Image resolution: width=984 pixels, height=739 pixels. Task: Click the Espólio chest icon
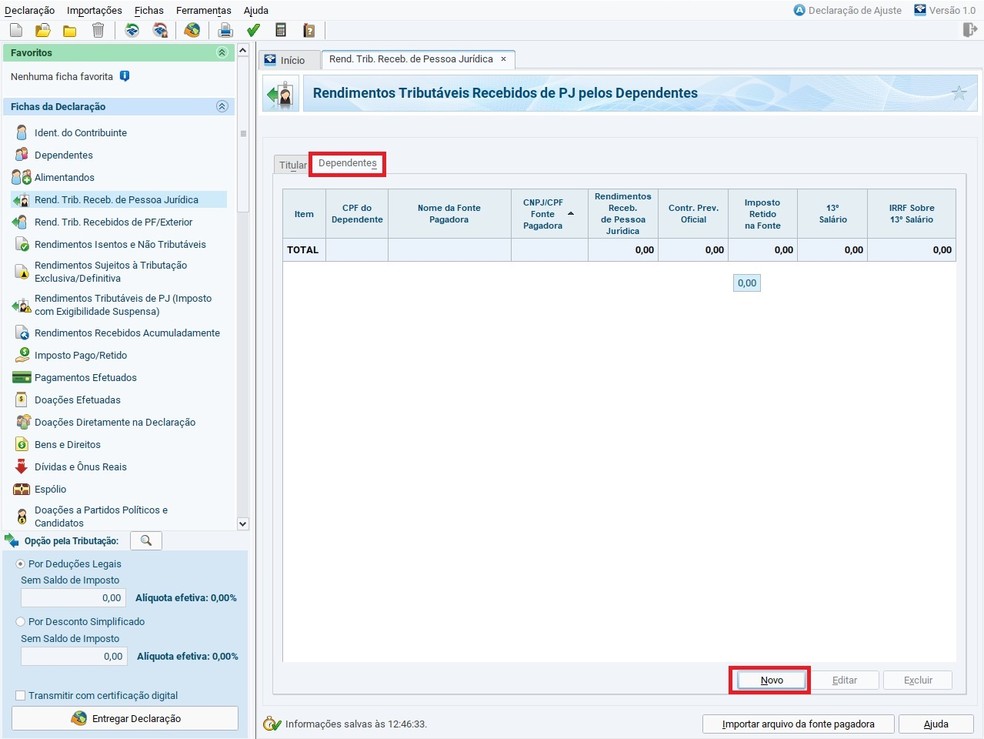(x=21, y=489)
